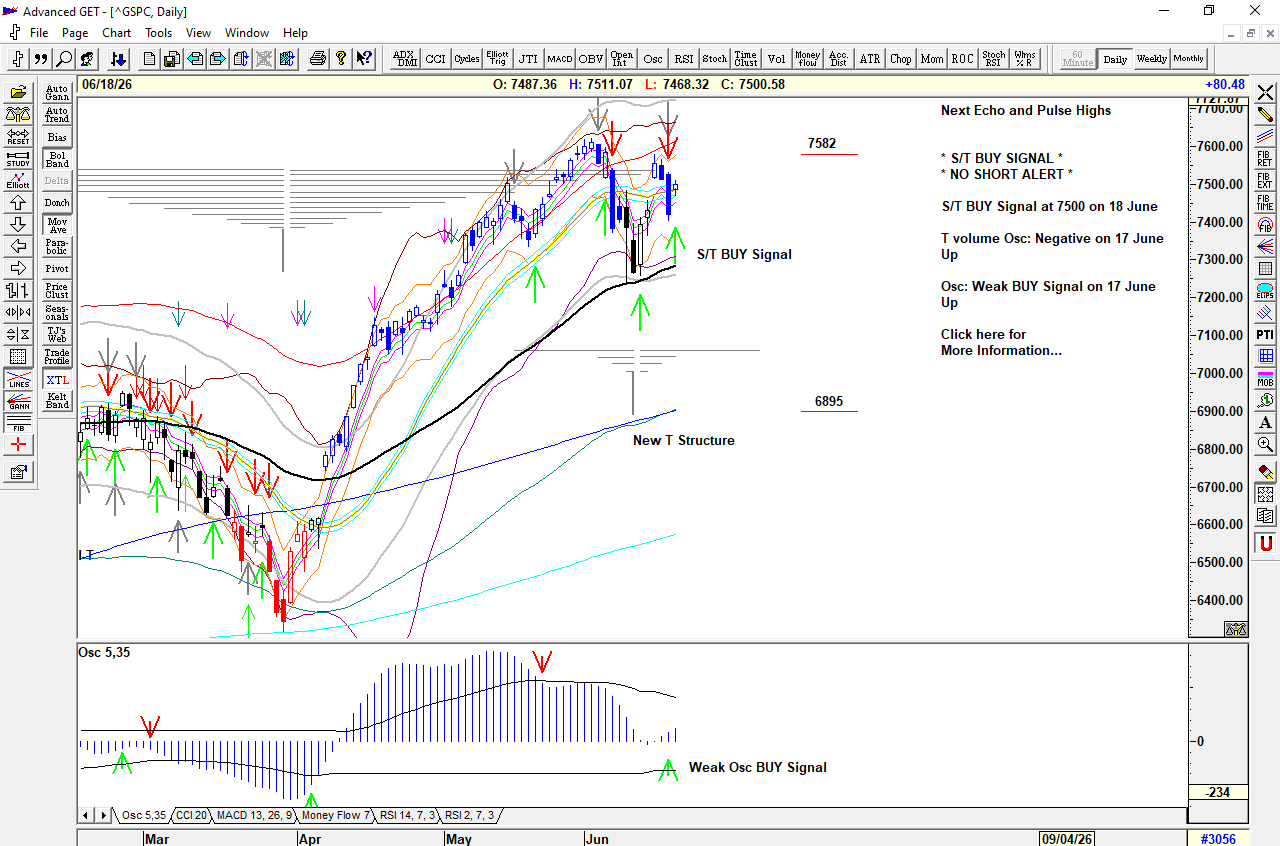Toggle the Donch channel overlay
This screenshot has width=1280, height=846.
coord(57,203)
